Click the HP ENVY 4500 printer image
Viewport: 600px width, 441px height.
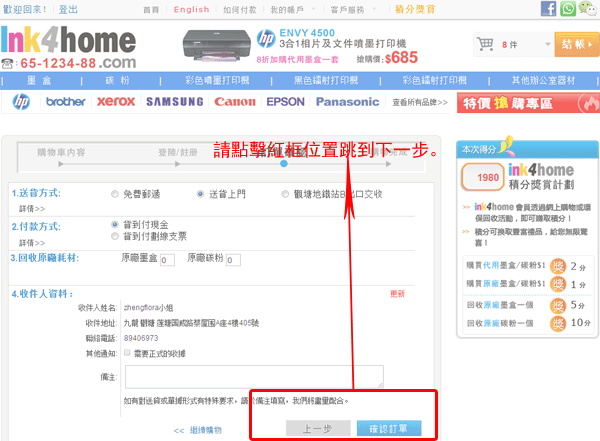[x=217, y=45]
